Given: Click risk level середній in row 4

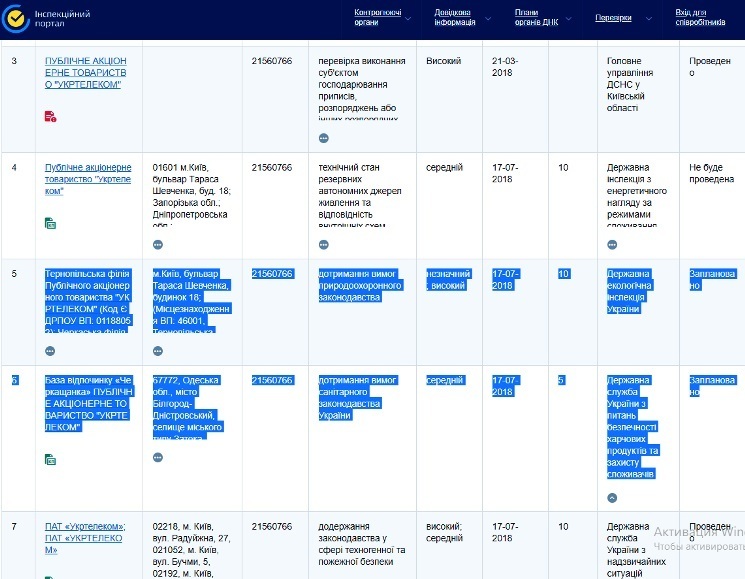Looking at the screenshot, I should click(x=444, y=167).
